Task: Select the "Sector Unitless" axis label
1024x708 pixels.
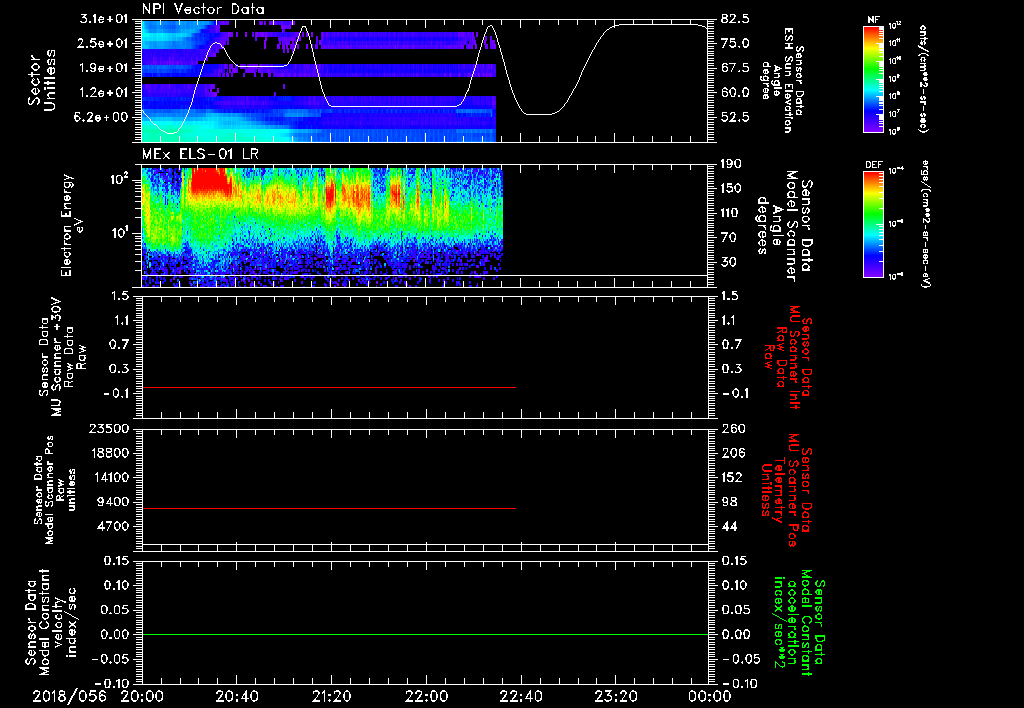Action: (x=41, y=80)
